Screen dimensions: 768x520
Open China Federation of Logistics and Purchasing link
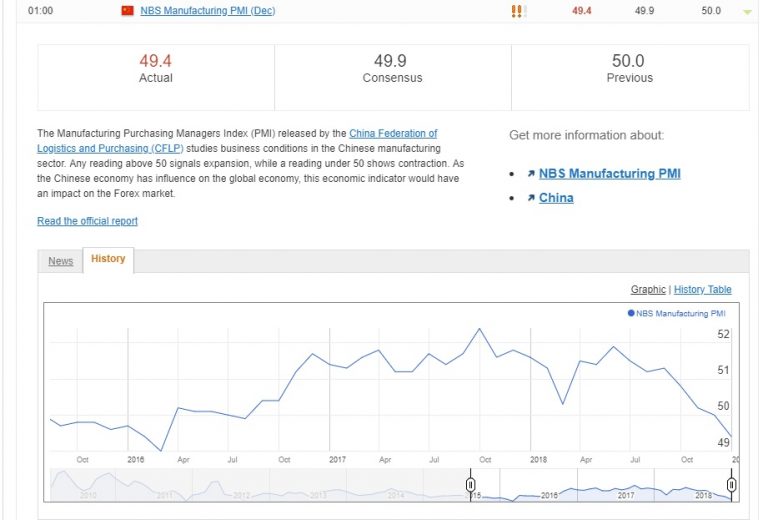393,133
